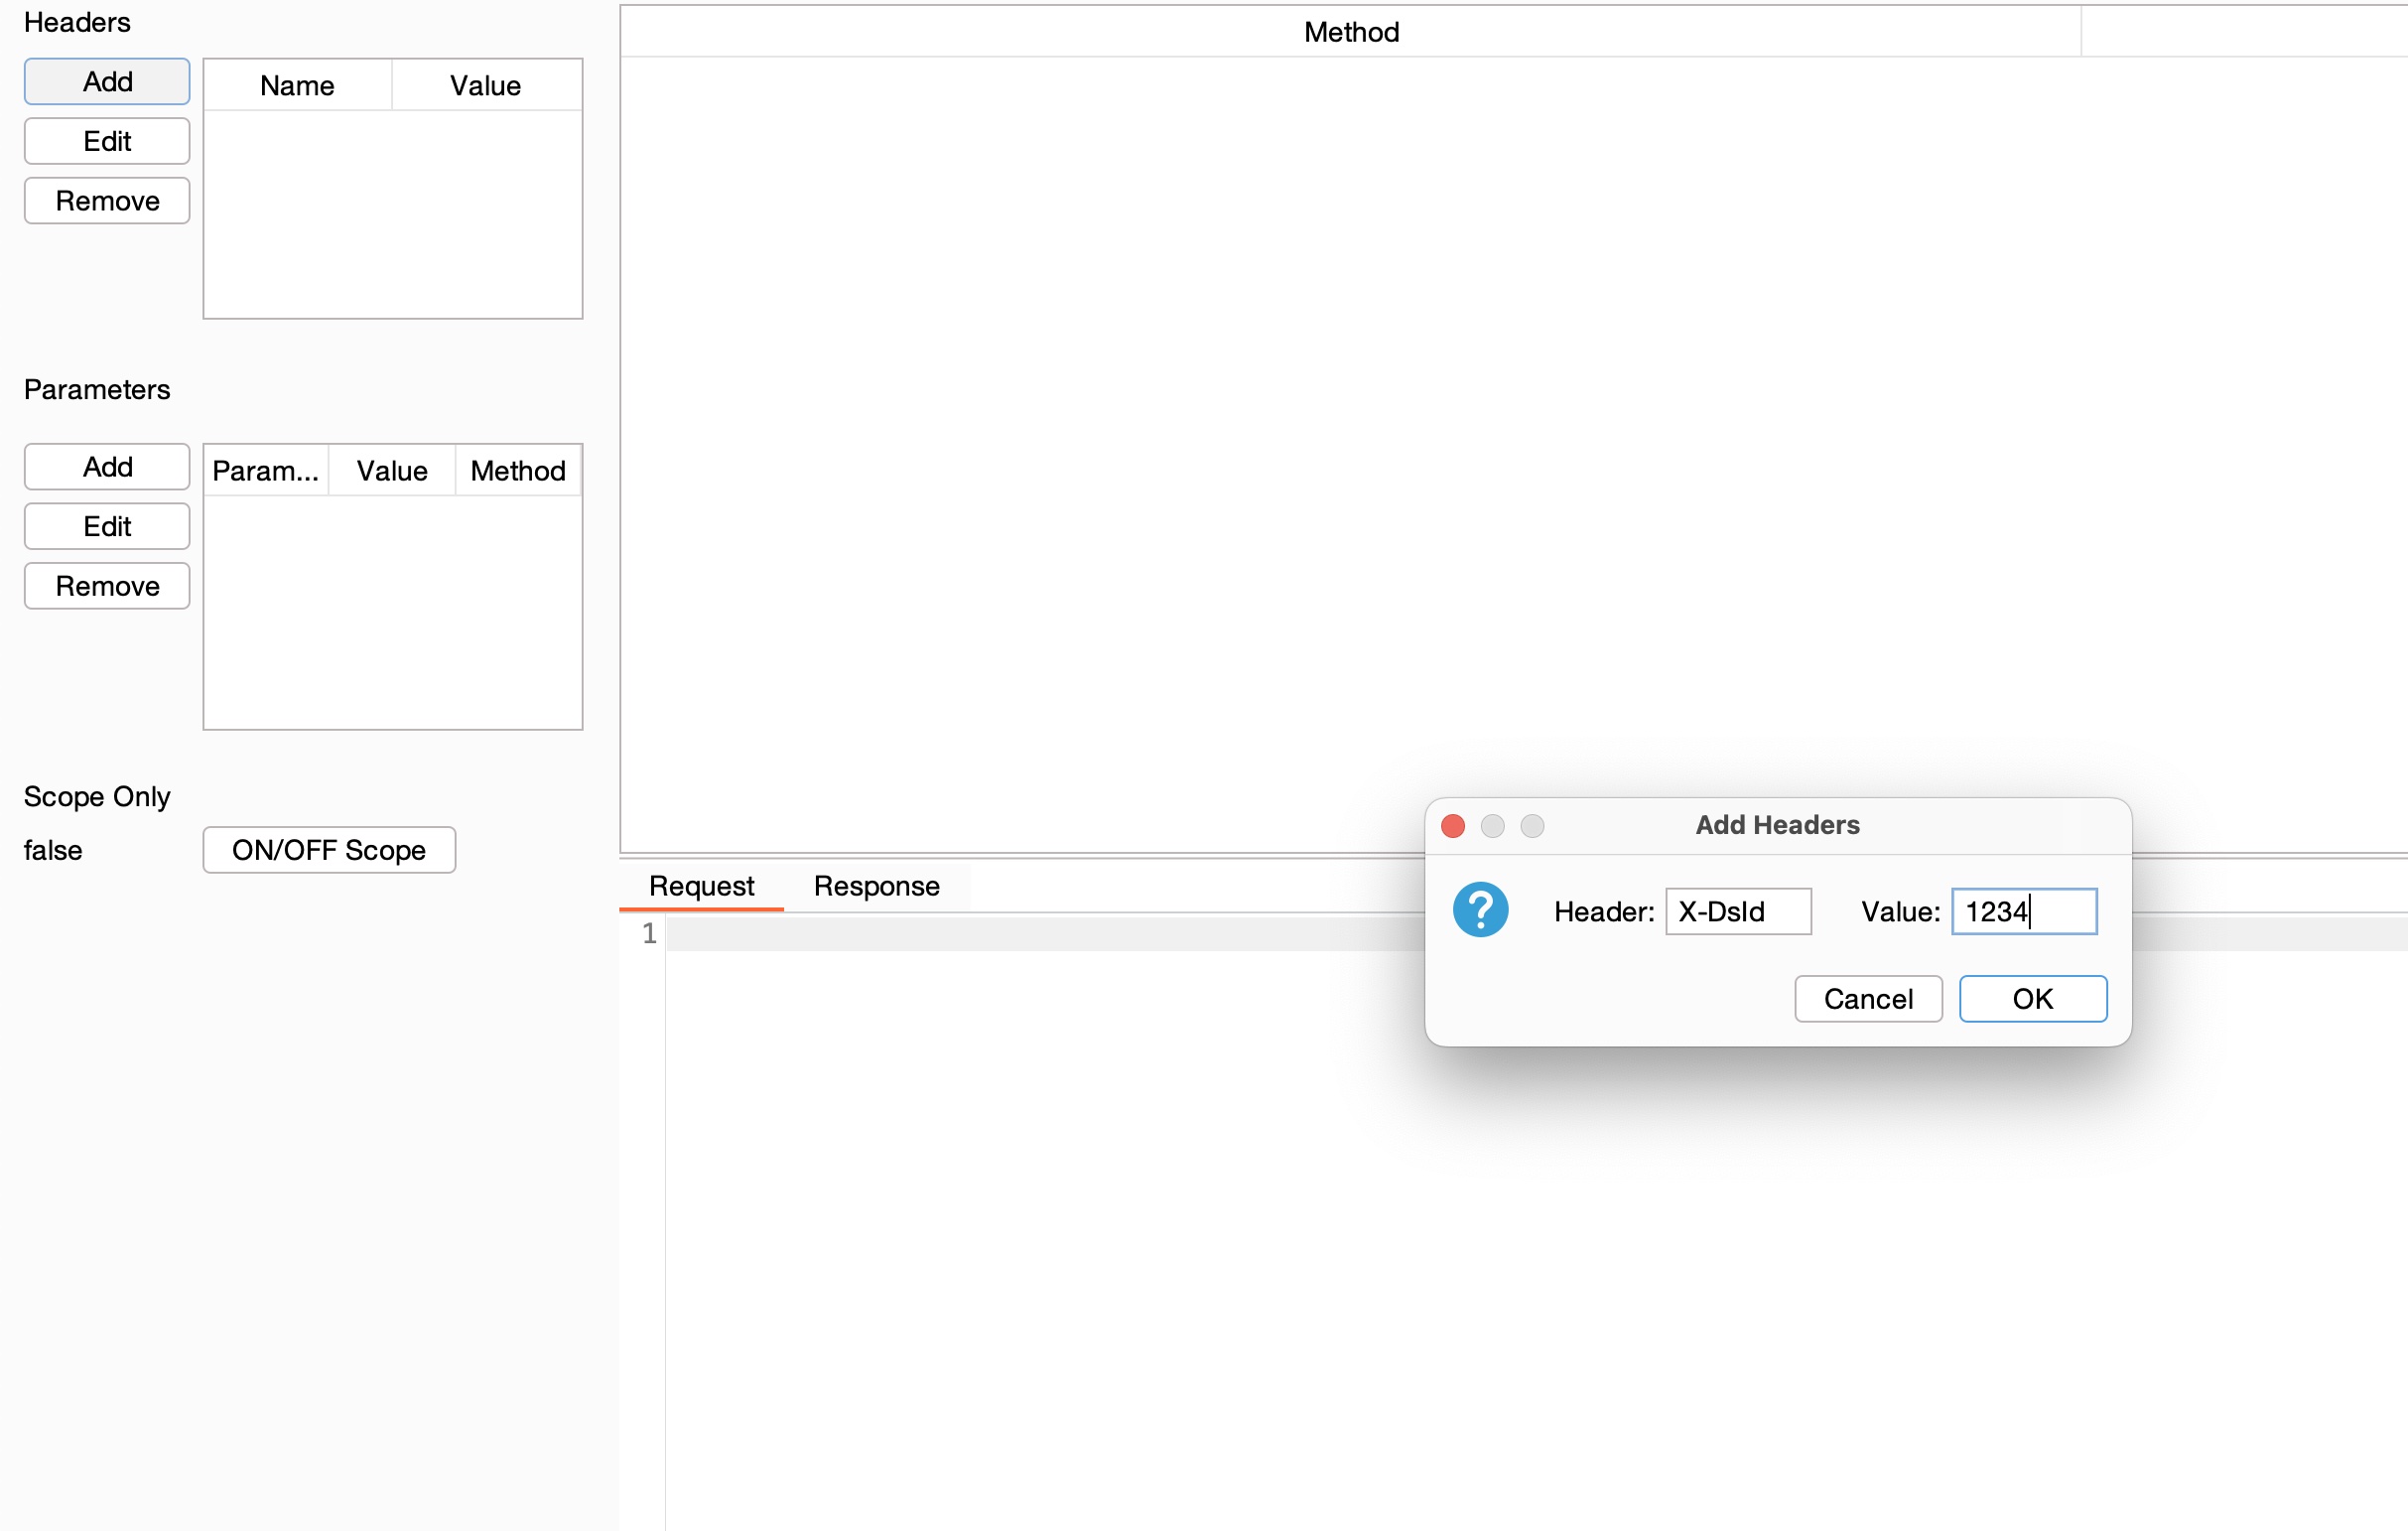Cancel the Add Headers dialog
The width and height of the screenshot is (2408, 1531).
pyautogui.click(x=1867, y=998)
